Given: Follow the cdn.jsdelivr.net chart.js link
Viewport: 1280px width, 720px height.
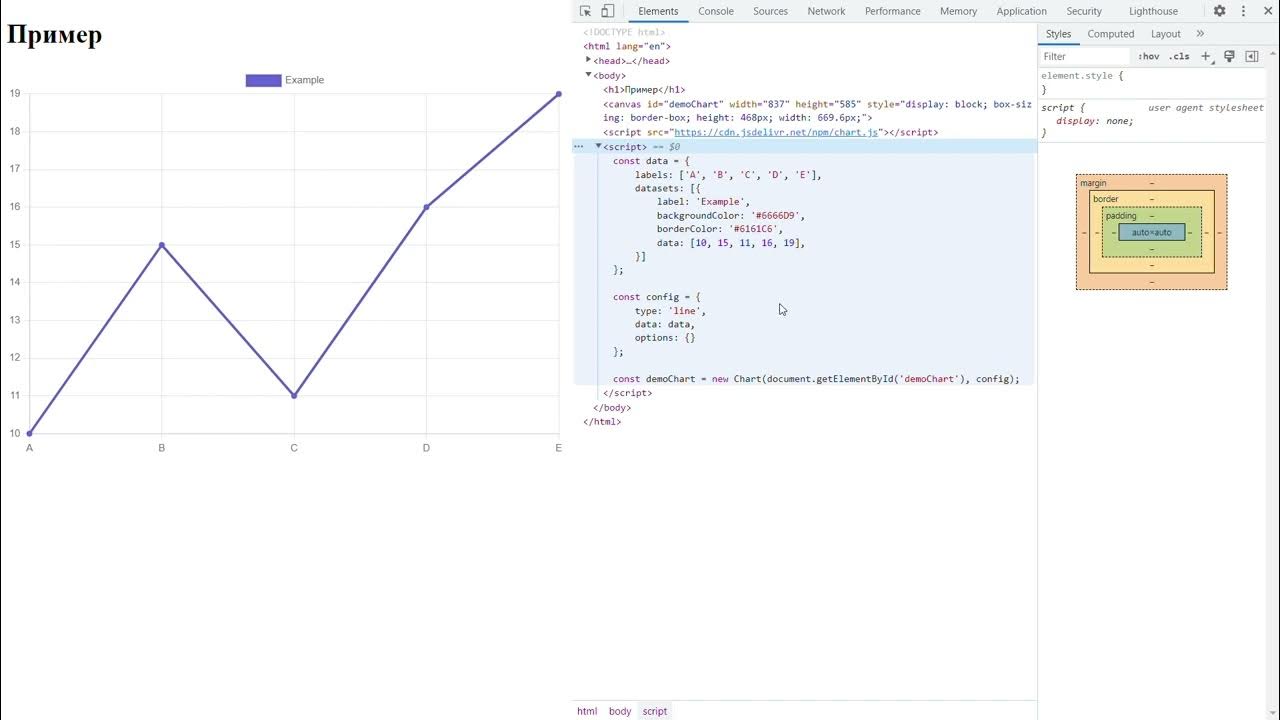Looking at the screenshot, I should [776, 132].
